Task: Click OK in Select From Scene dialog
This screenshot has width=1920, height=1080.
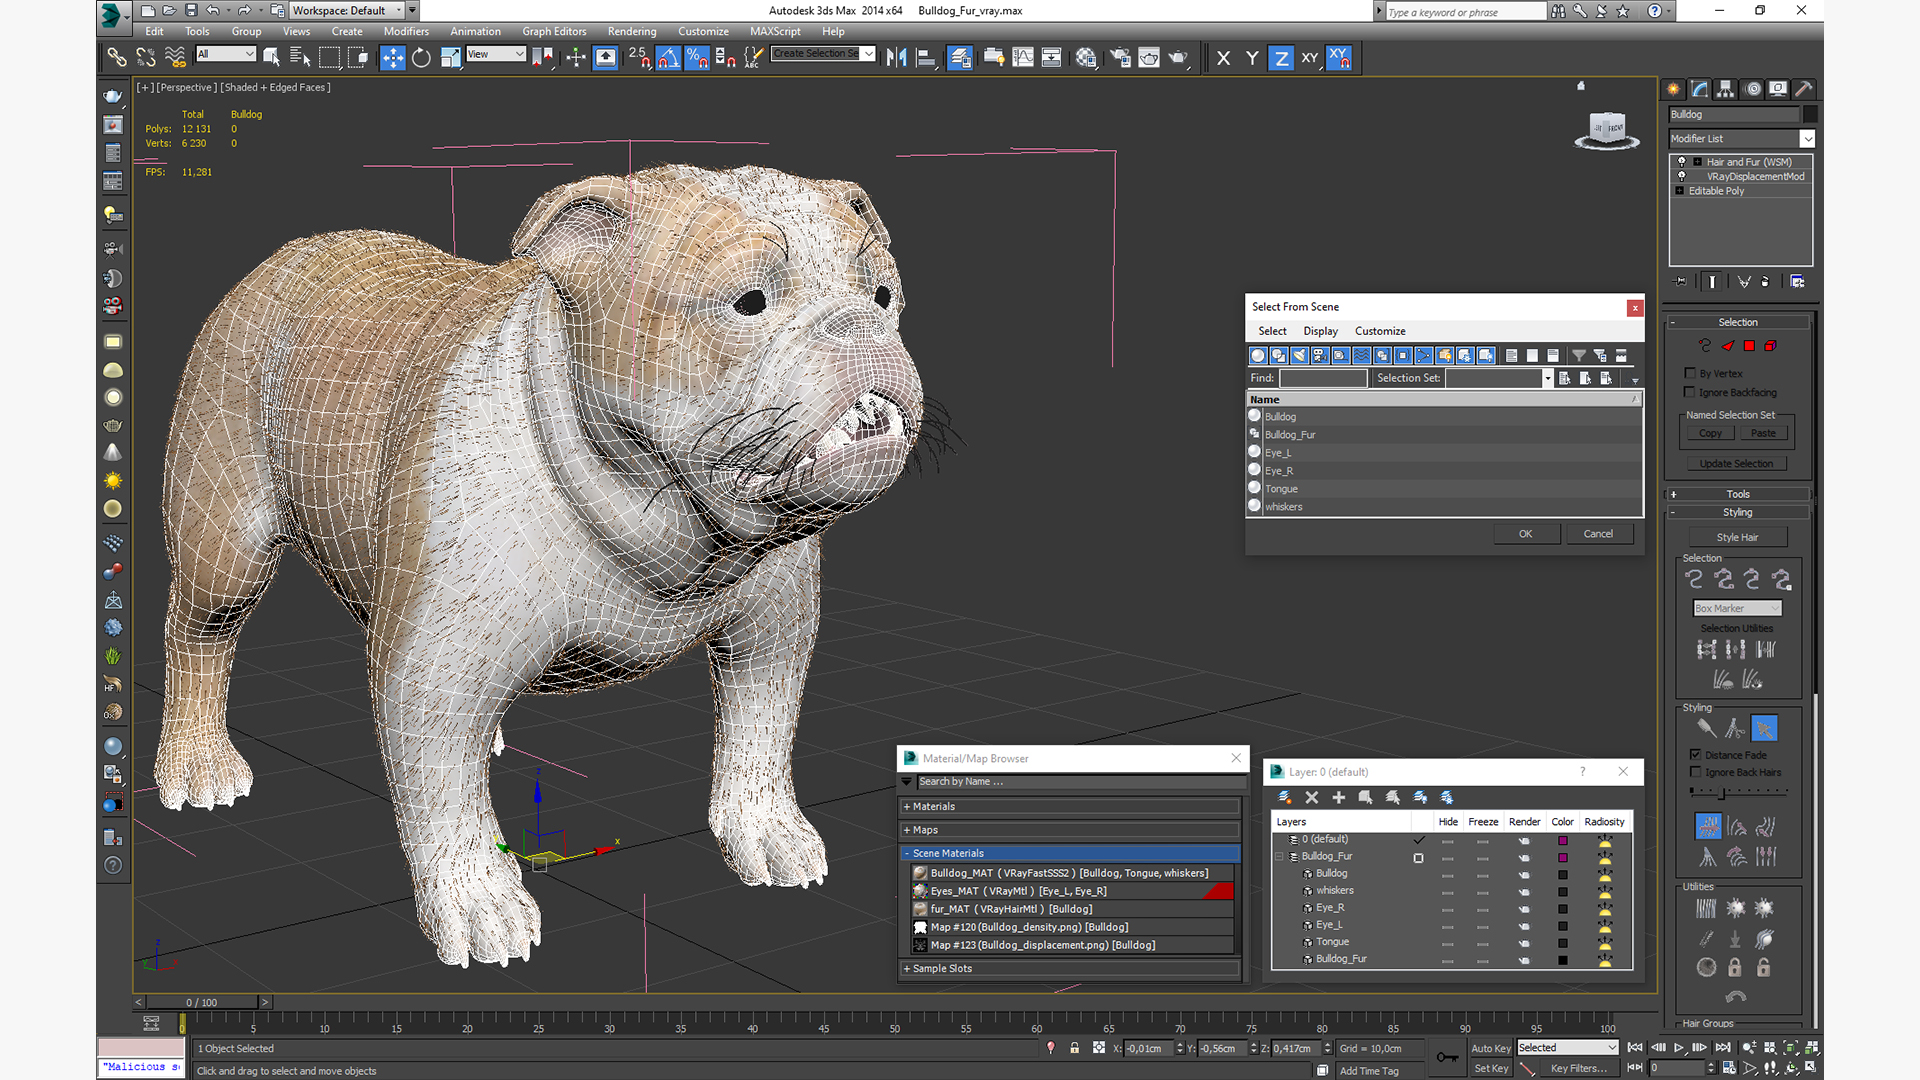Action: click(x=1525, y=534)
